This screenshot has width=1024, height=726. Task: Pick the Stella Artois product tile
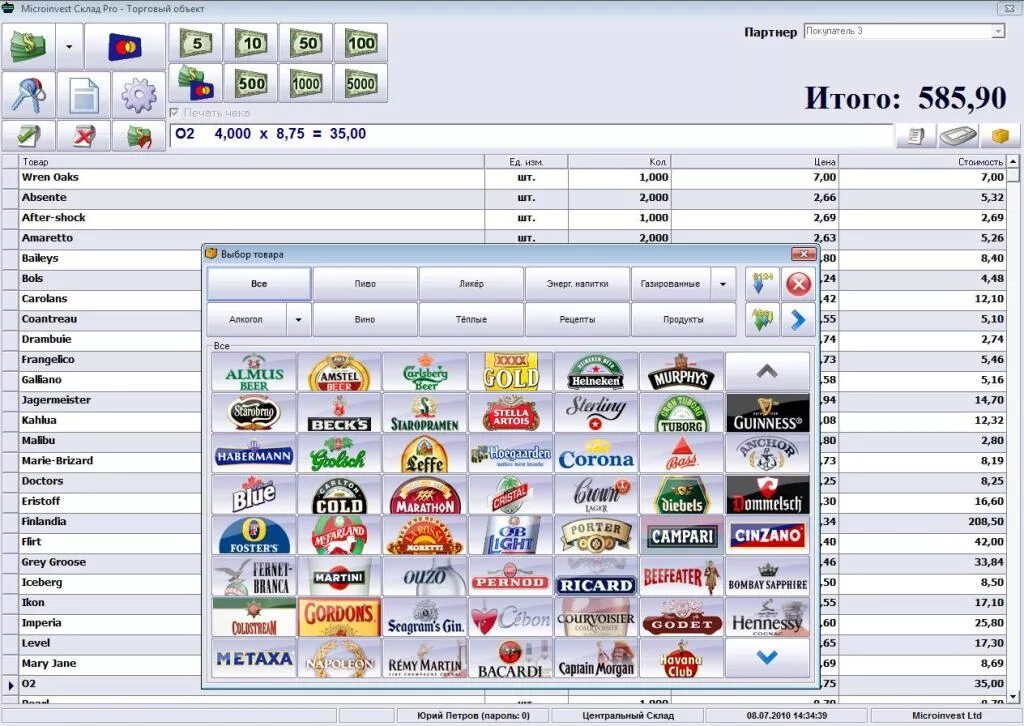tap(510, 413)
